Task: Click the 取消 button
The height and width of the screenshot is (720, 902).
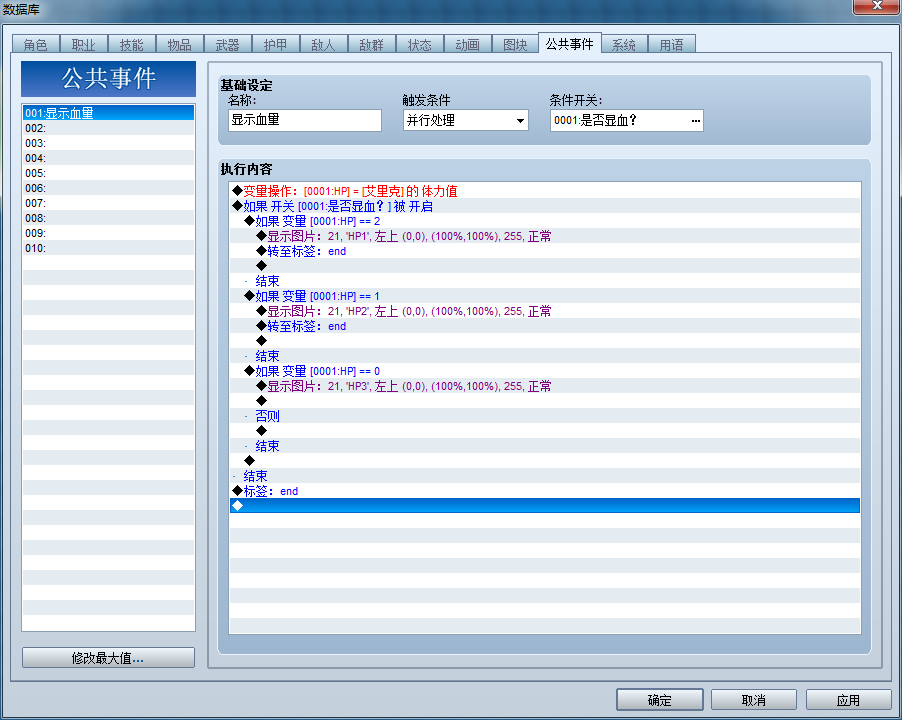Action: tap(754, 700)
